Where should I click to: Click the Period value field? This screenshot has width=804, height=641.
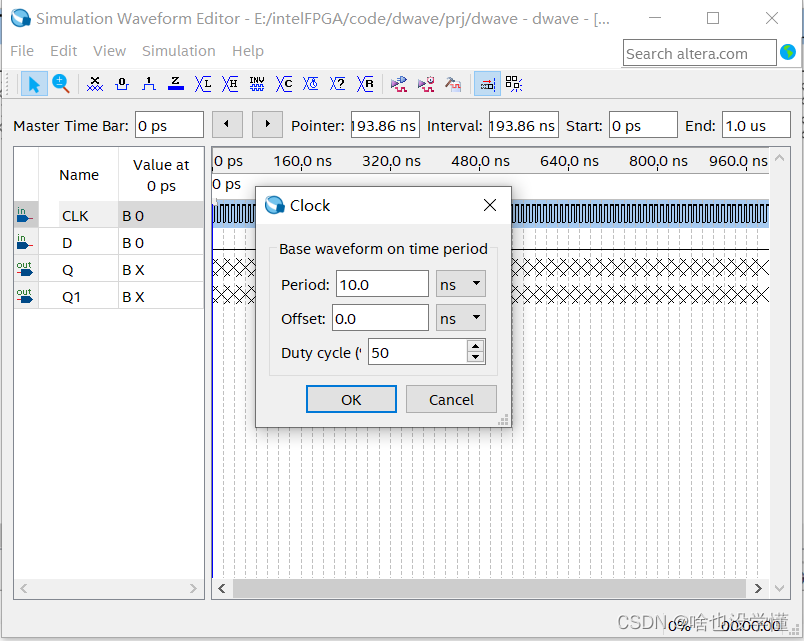pyautogui.click(x=382, y=284)
